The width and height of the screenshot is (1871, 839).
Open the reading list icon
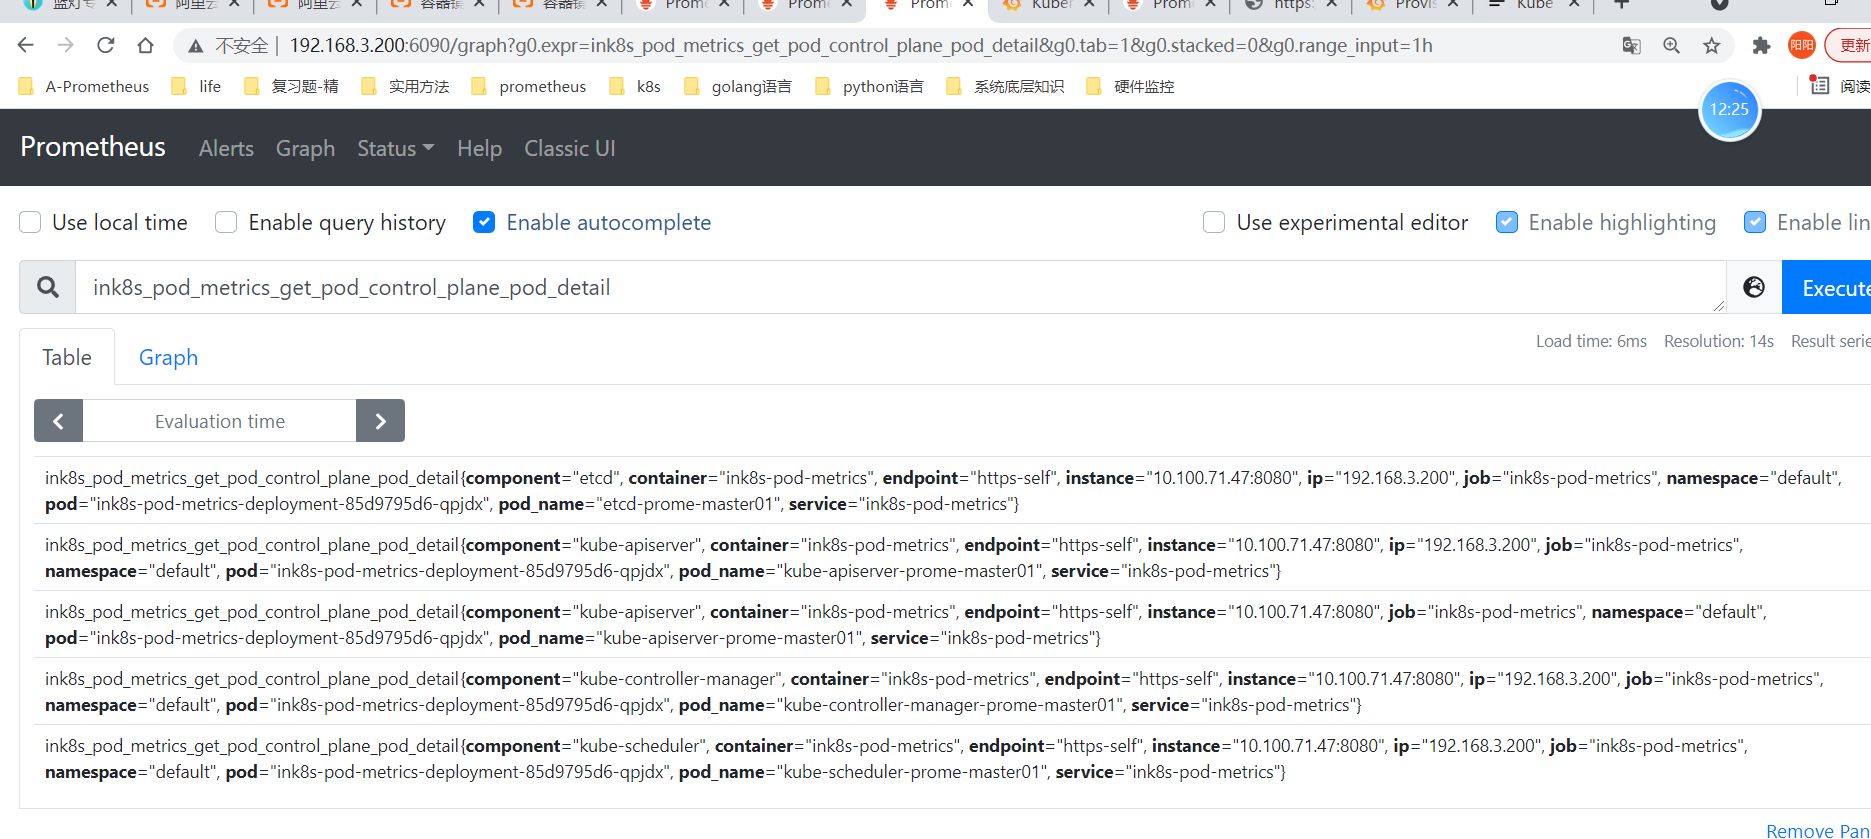1820,86
